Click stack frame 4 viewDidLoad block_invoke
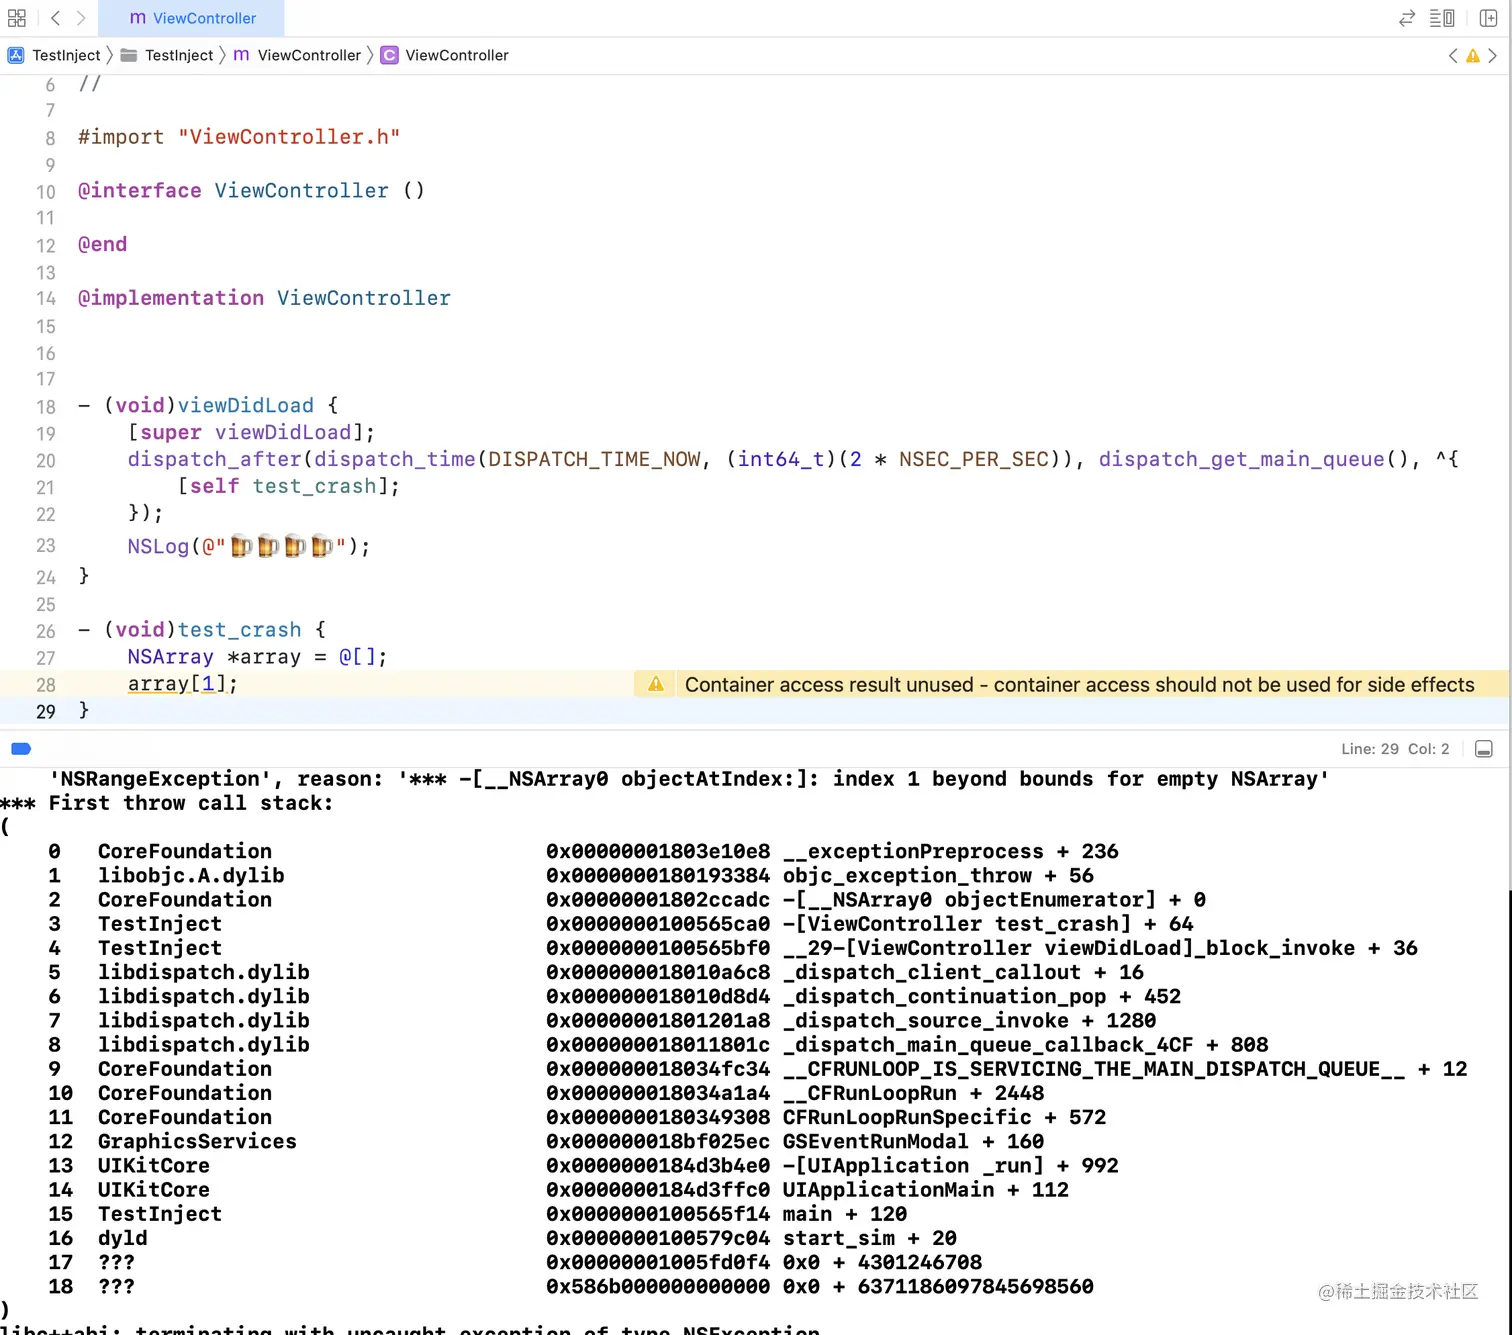This screenshot has width=1512, height=1335. pyautogui.click(x=733, y=948)
